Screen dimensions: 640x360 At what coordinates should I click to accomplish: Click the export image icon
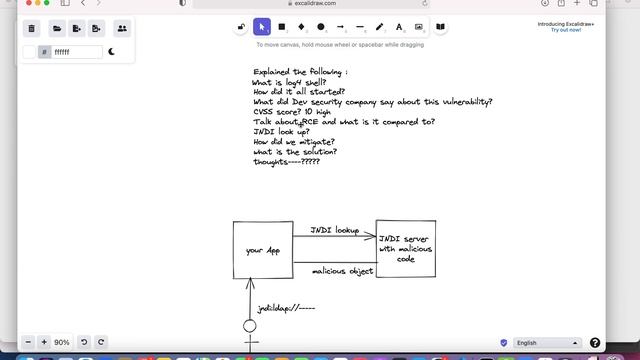[96, 29]
